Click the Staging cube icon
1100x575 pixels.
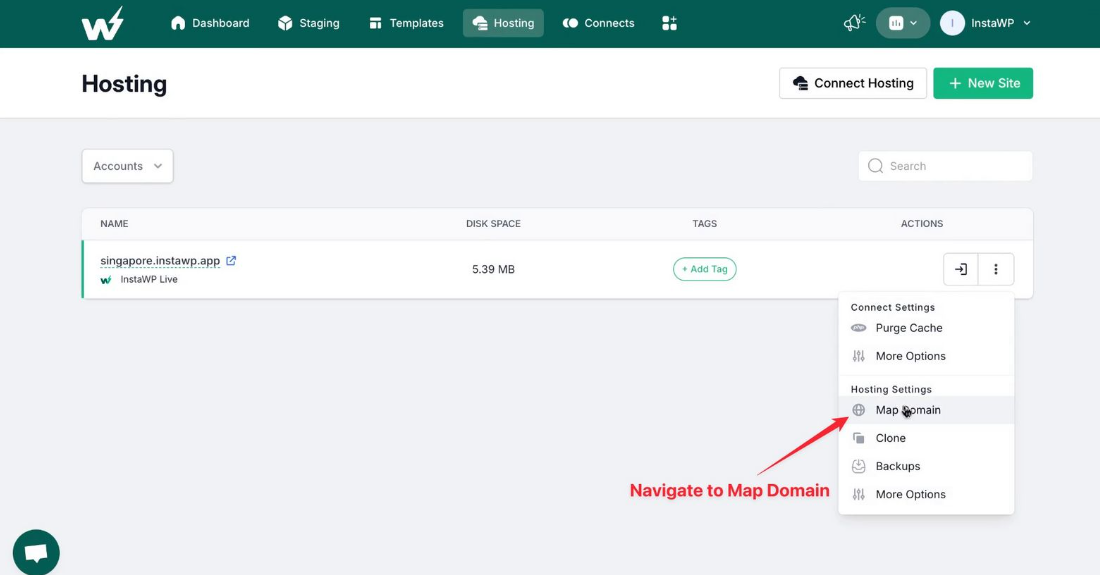point(285,23)
